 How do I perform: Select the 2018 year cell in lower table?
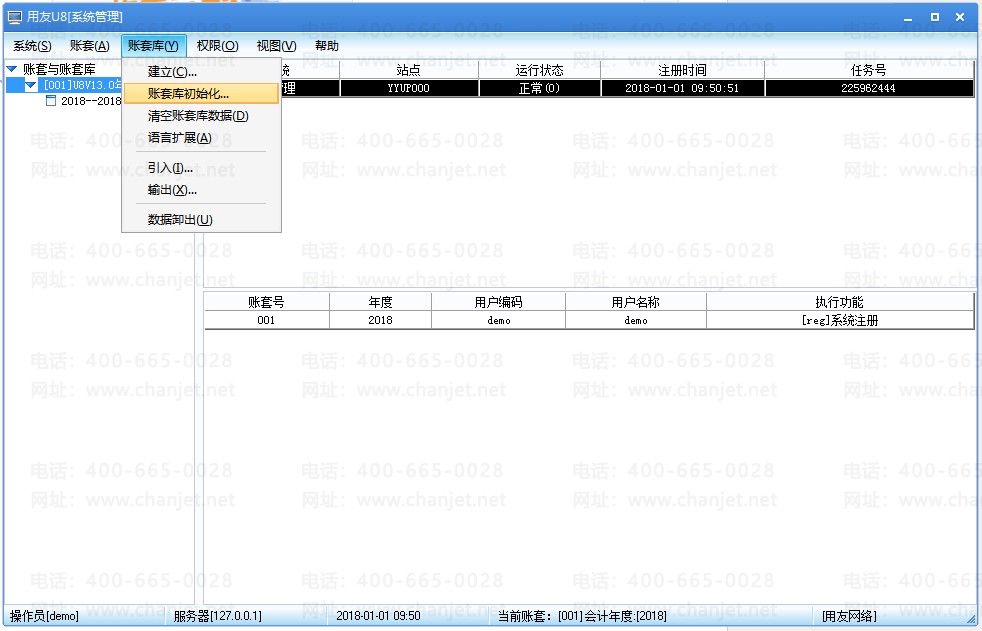click(x=380, y=321)
